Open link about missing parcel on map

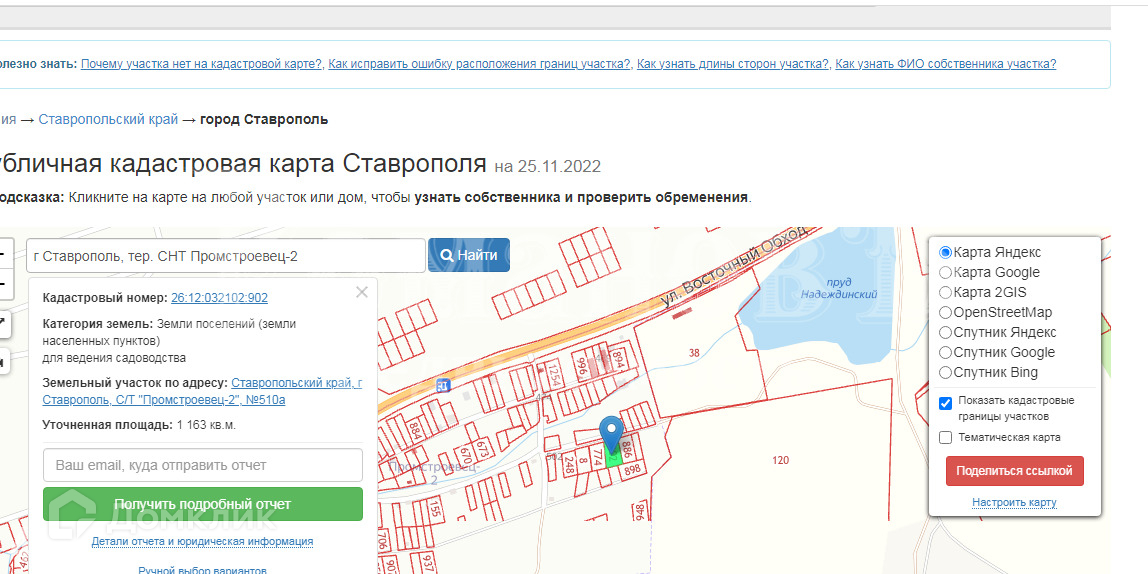point(201,64)
